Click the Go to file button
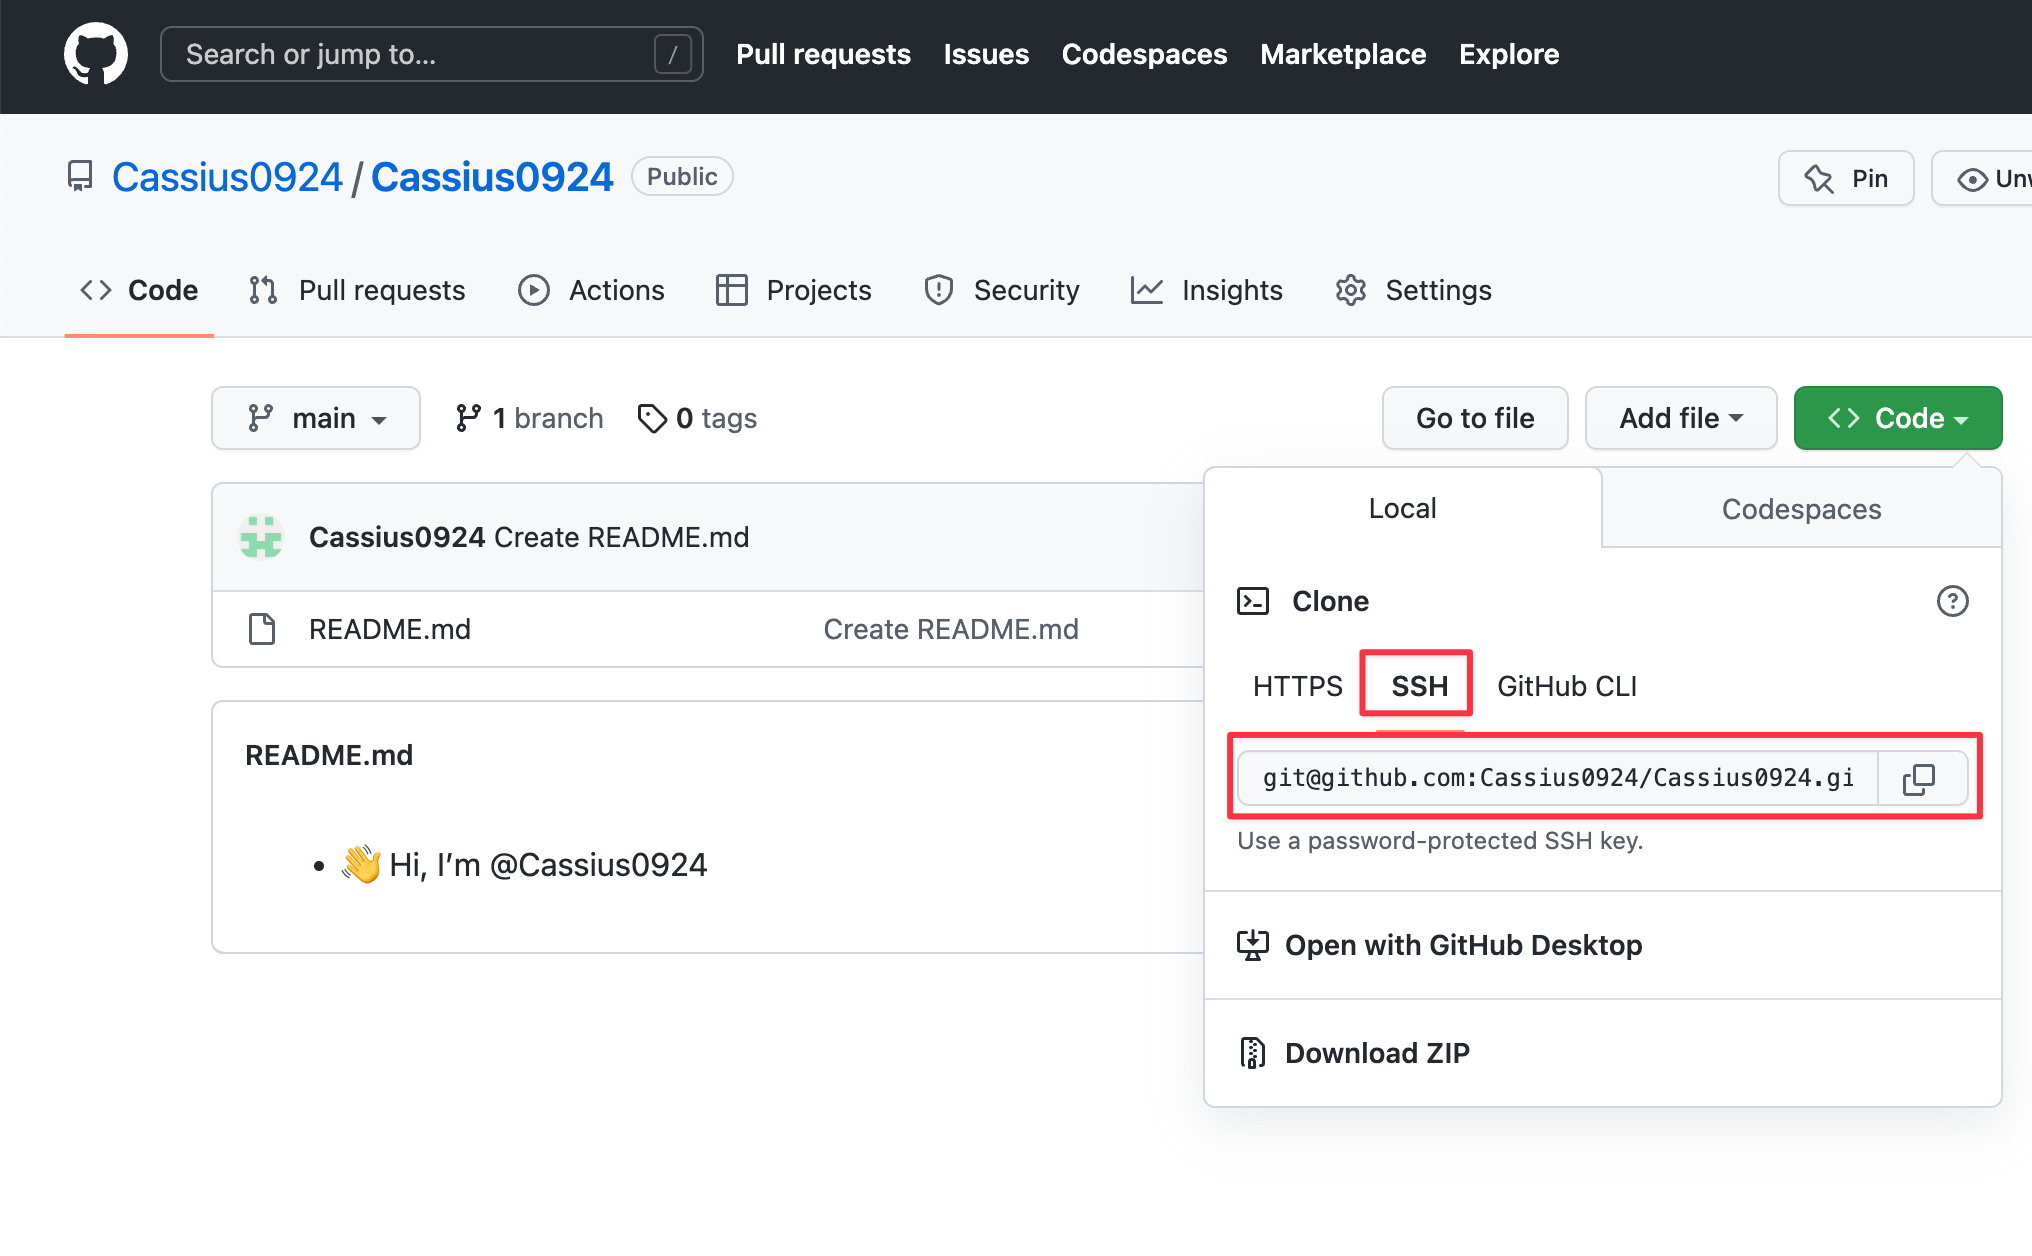This screenshot has height=1256, width=2032. click(1475, 418)
